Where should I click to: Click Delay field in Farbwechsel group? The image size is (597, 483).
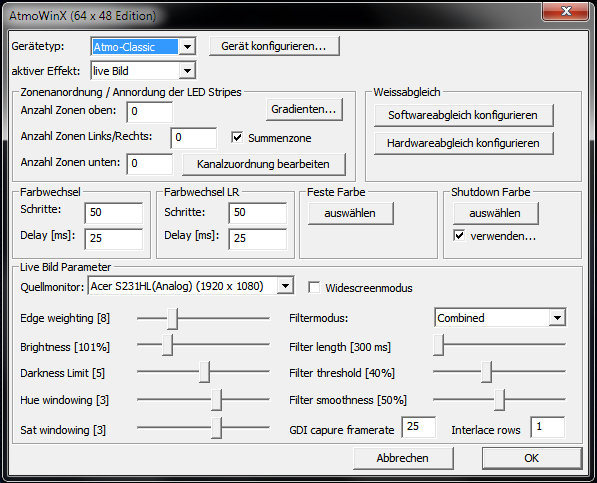114,239
